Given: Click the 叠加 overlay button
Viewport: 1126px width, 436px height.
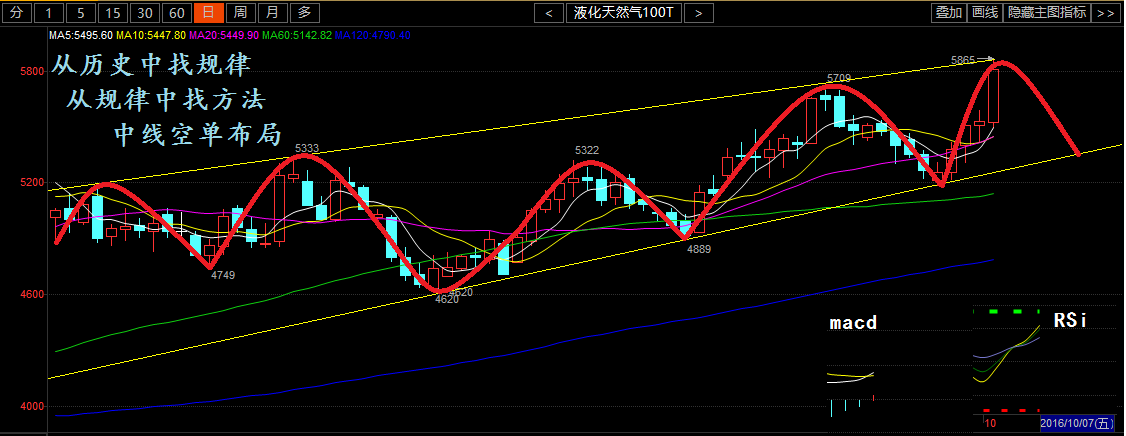Looking at the screenshot, I should pos(948,13).
